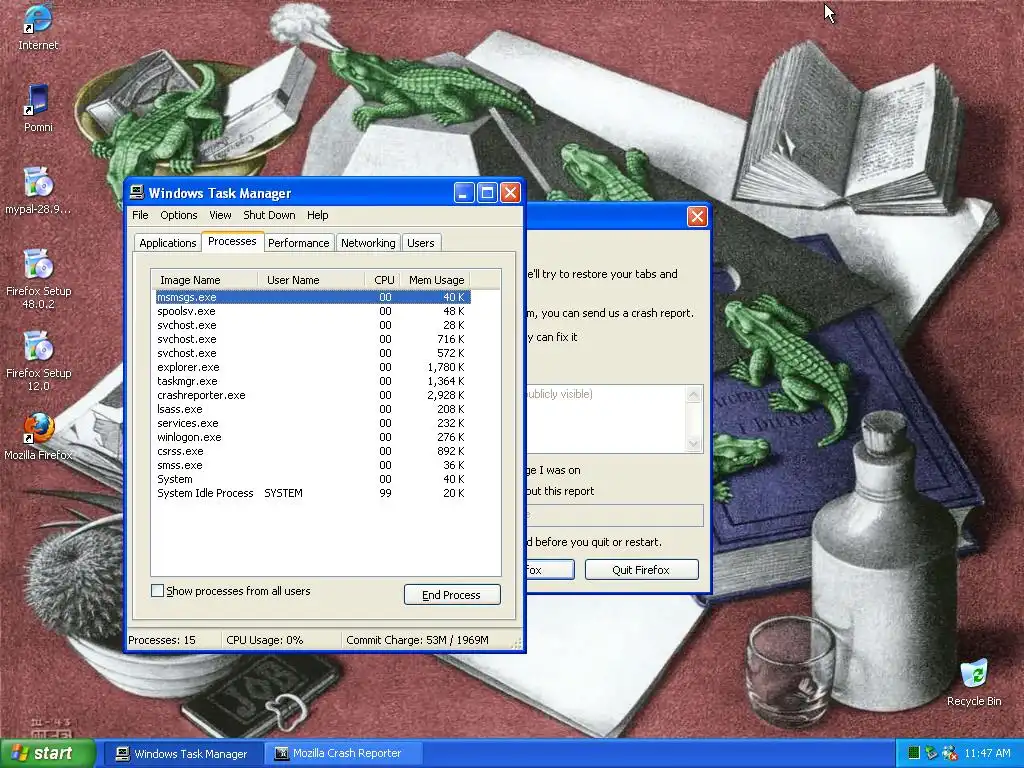Switch to the Processes tab

pos(232,242)
